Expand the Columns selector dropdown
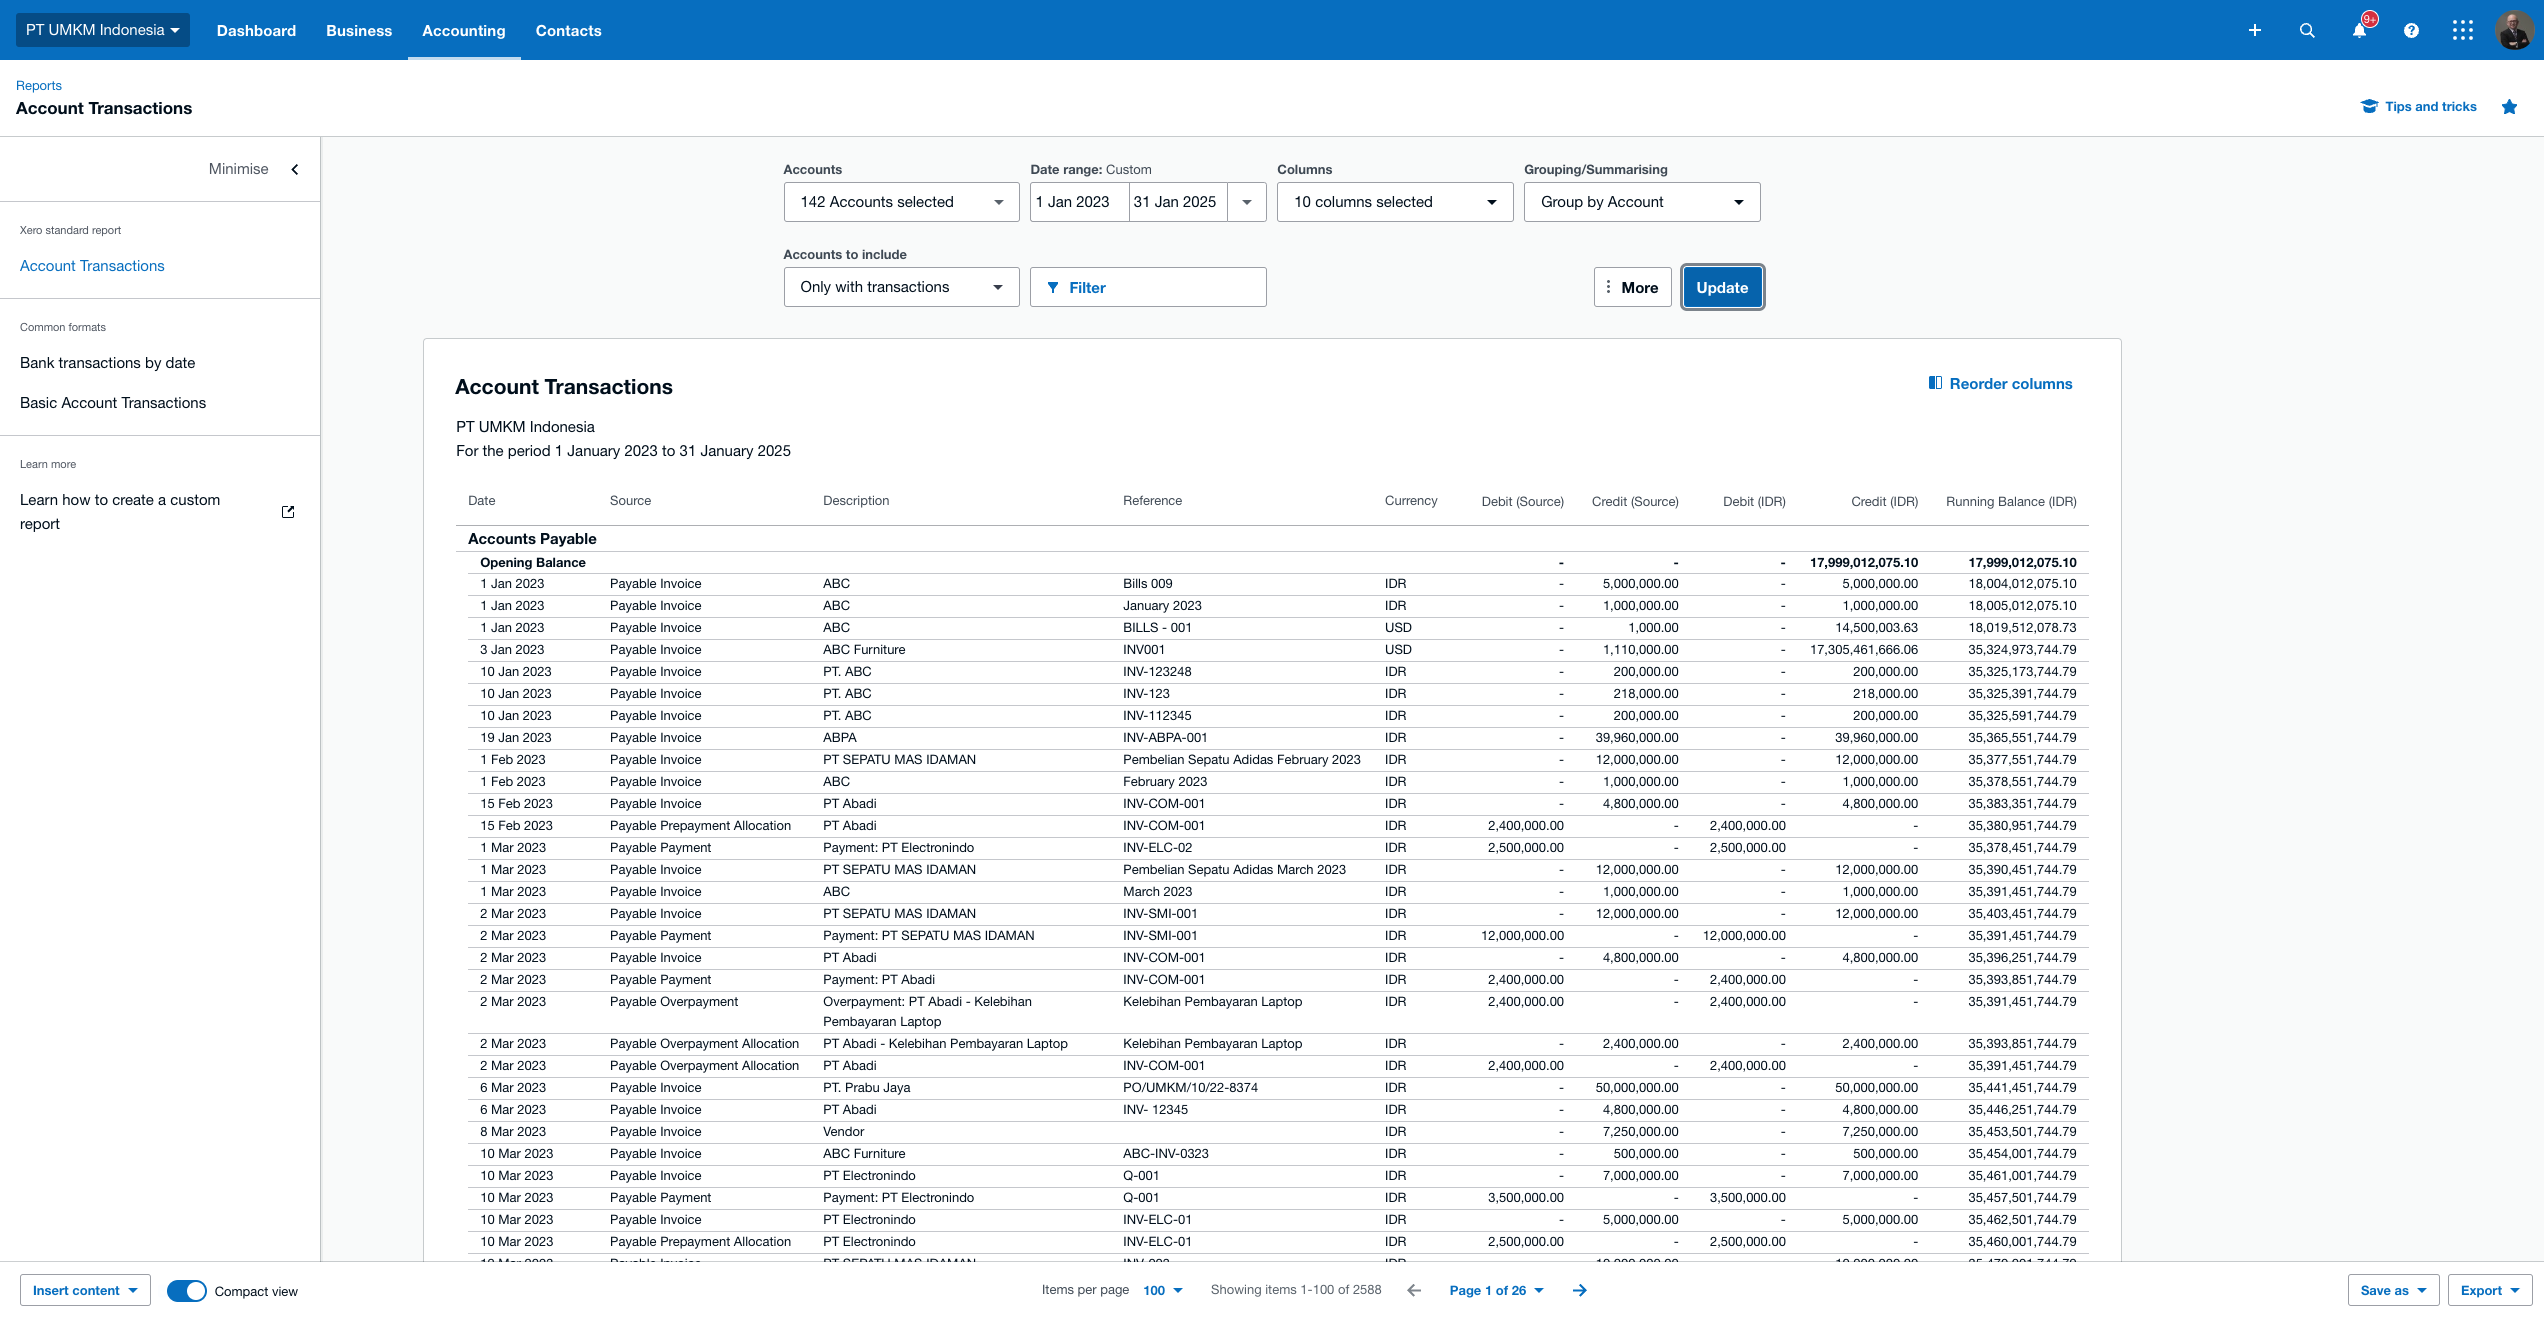Image resolution: width=2544 pixels, height=1318 pixels. (1388, 200)
